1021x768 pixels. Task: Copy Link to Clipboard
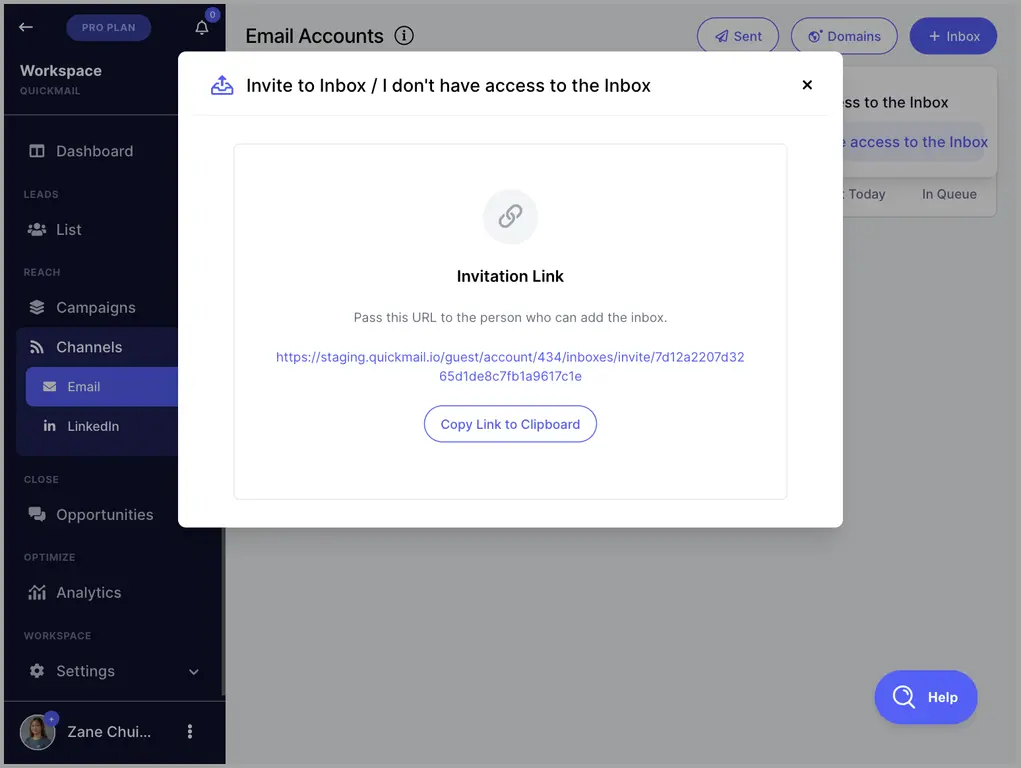click(510, 424)
